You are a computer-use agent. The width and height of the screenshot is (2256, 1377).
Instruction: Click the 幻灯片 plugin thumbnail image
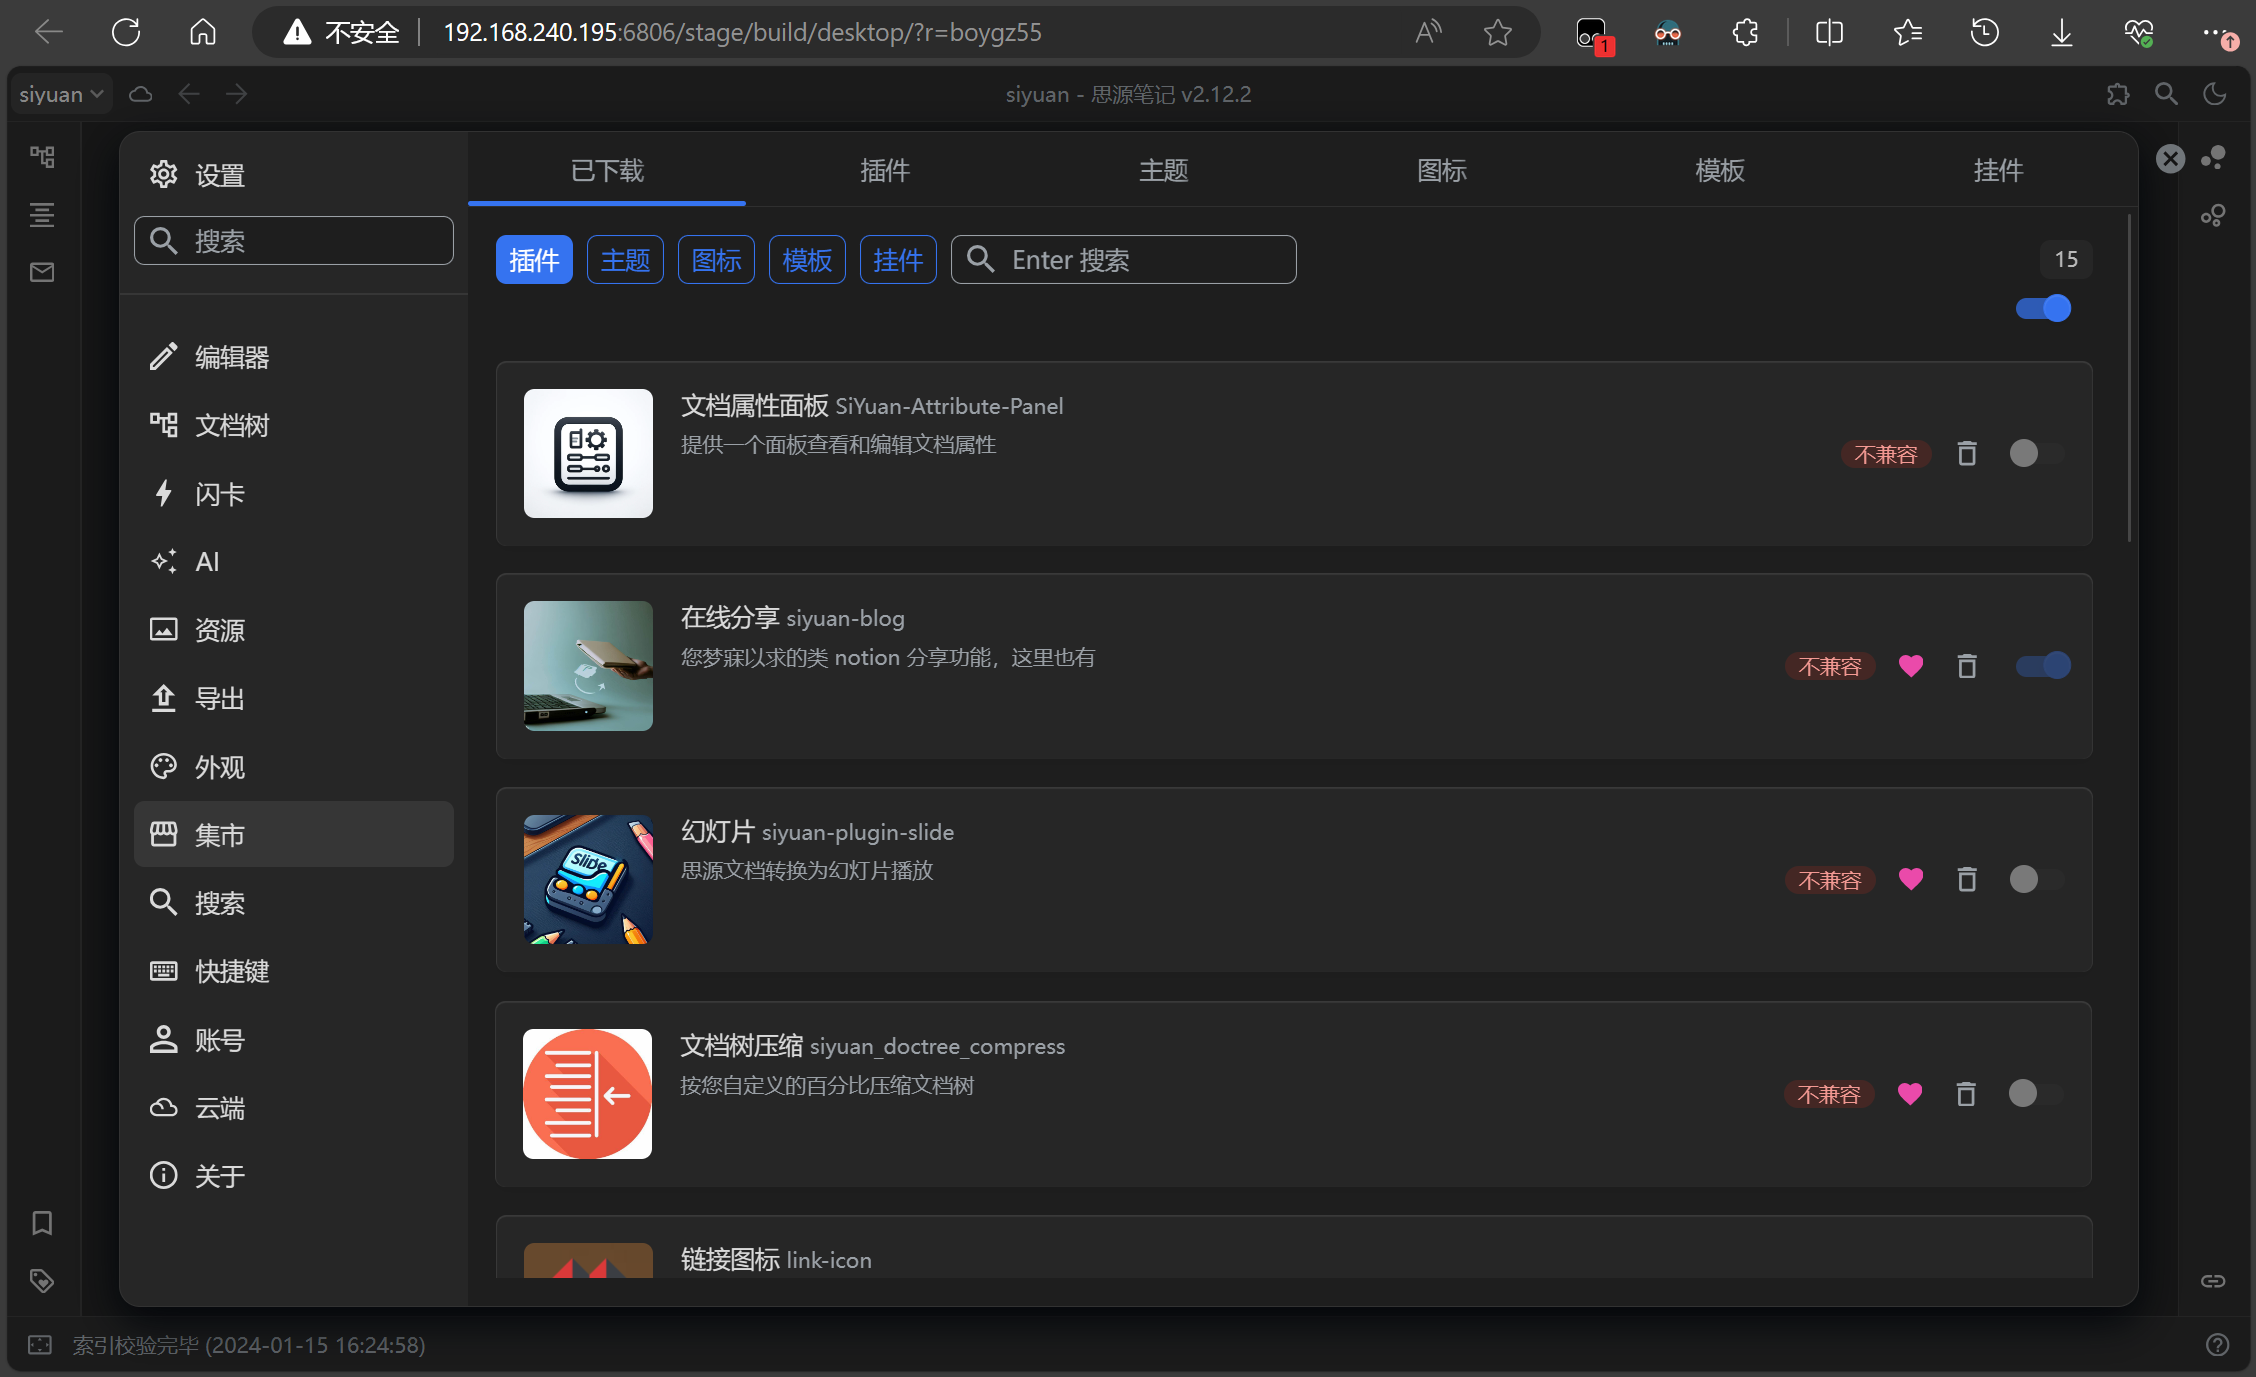pyautogui.click(x=588, y=879)
